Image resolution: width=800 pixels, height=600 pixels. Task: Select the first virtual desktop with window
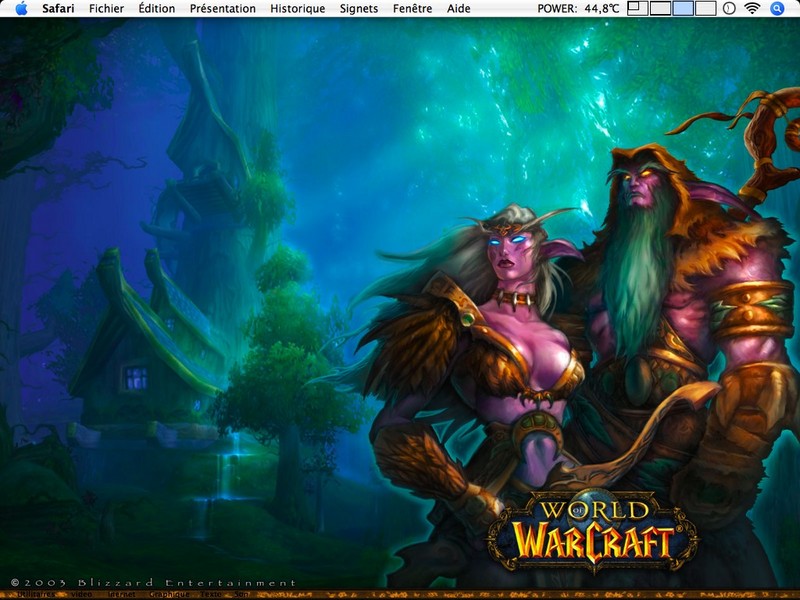point(637,9)
